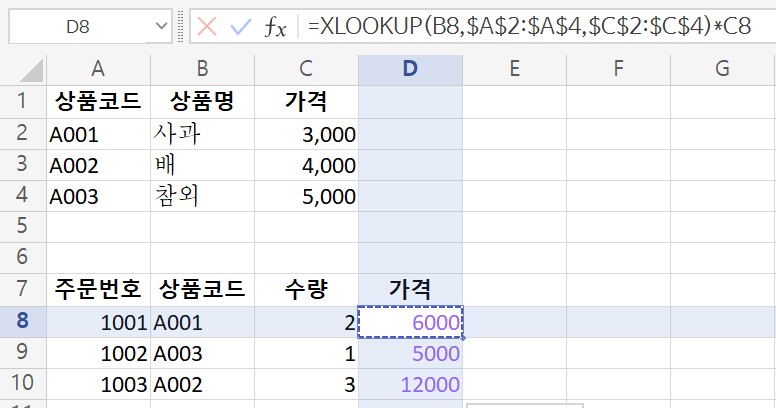Select column C header
This screenshot has height=408, width=776.
(306, 69)
